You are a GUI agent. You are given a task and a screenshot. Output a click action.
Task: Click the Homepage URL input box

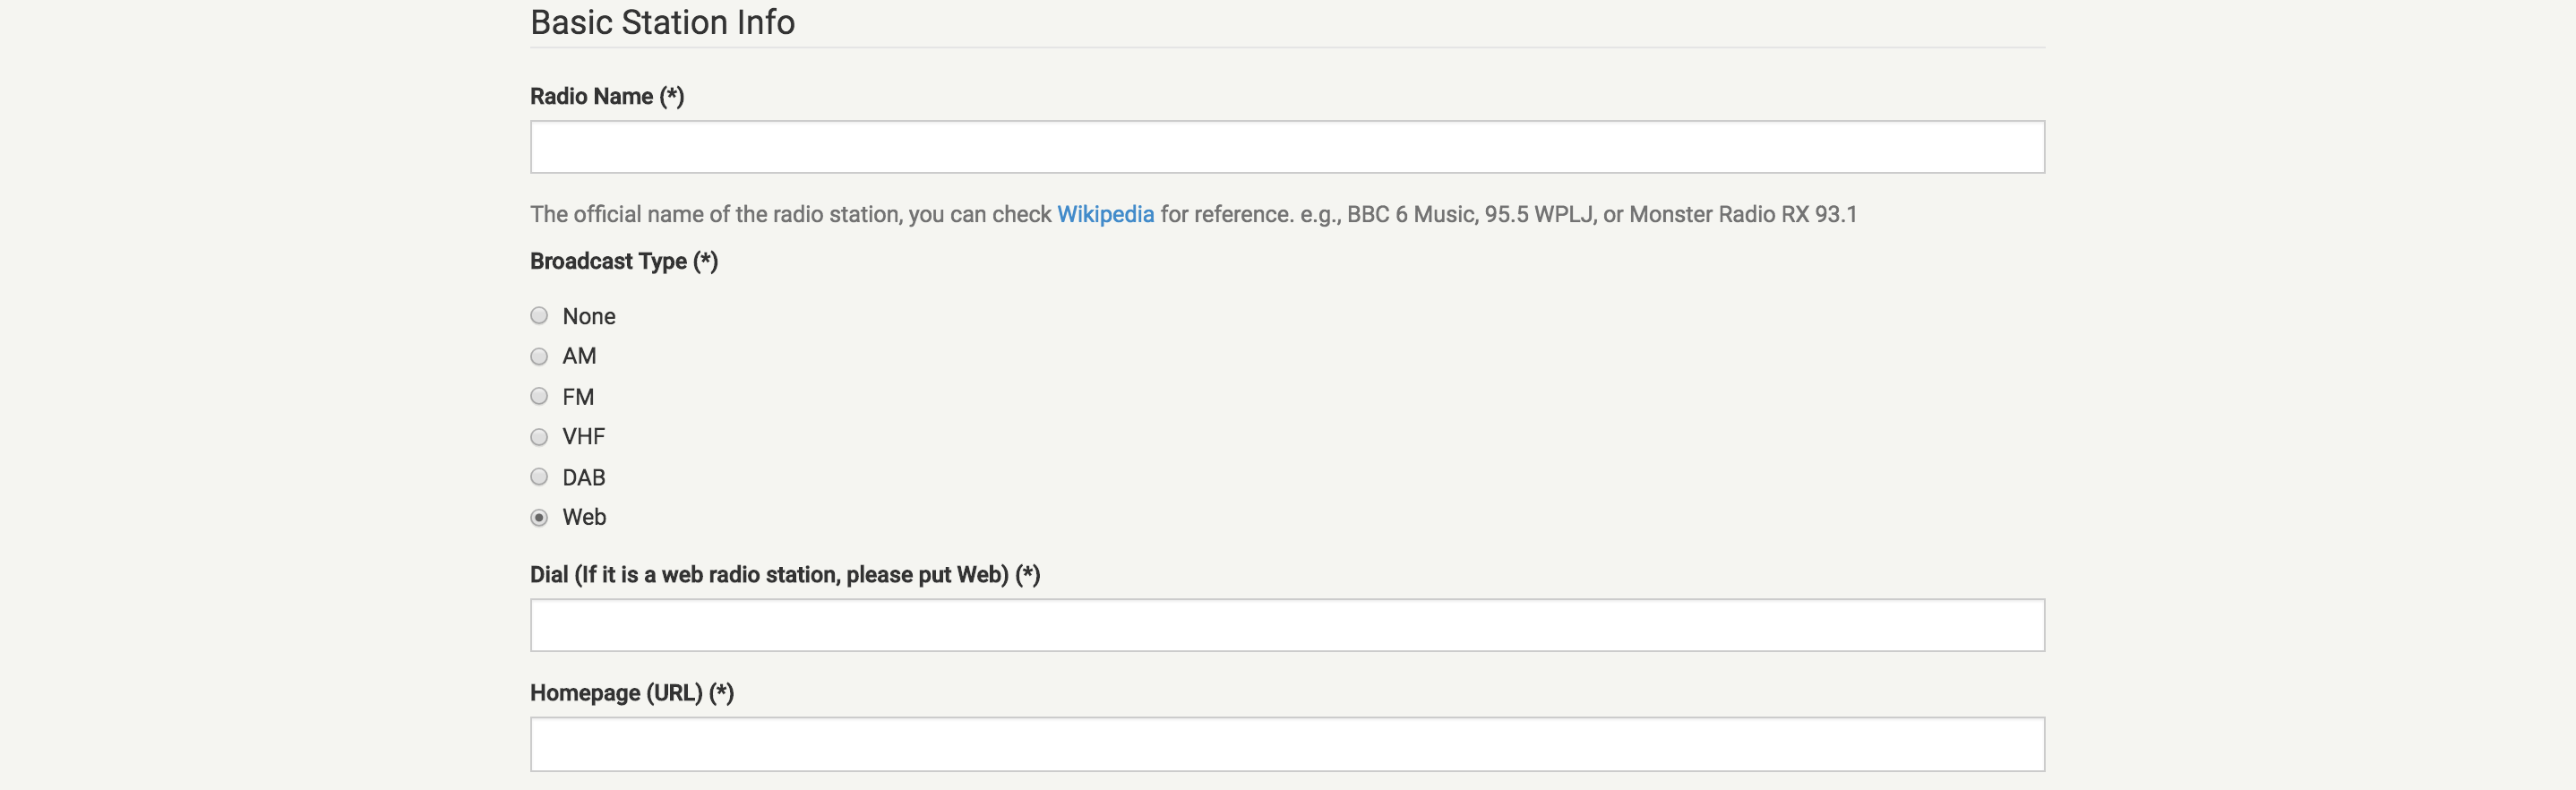1287,744
